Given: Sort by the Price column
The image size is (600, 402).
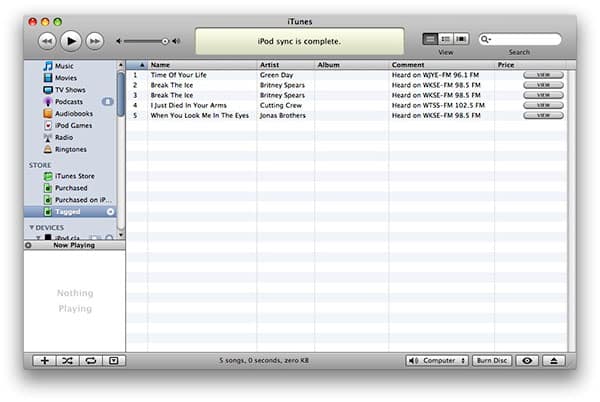Looking at the screenshot, I should pyautogui.click(x=530, y=65).
